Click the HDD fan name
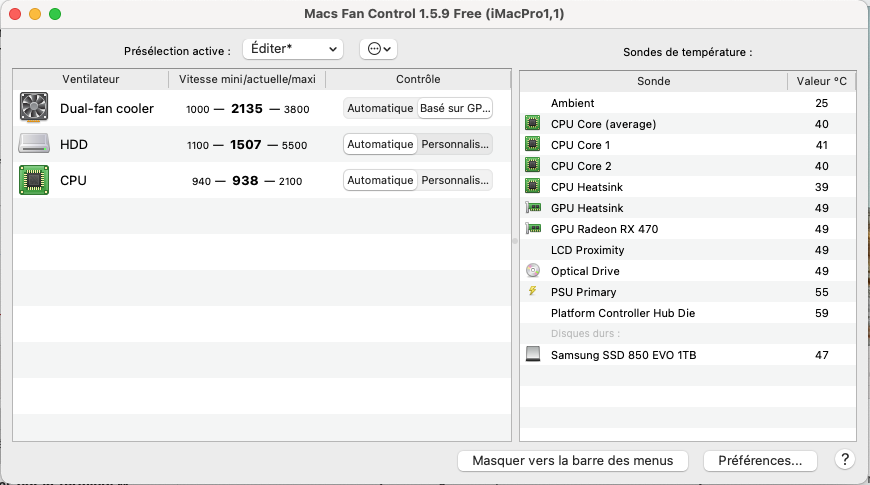Screen dimensions: 870x485 coord(74,144)
